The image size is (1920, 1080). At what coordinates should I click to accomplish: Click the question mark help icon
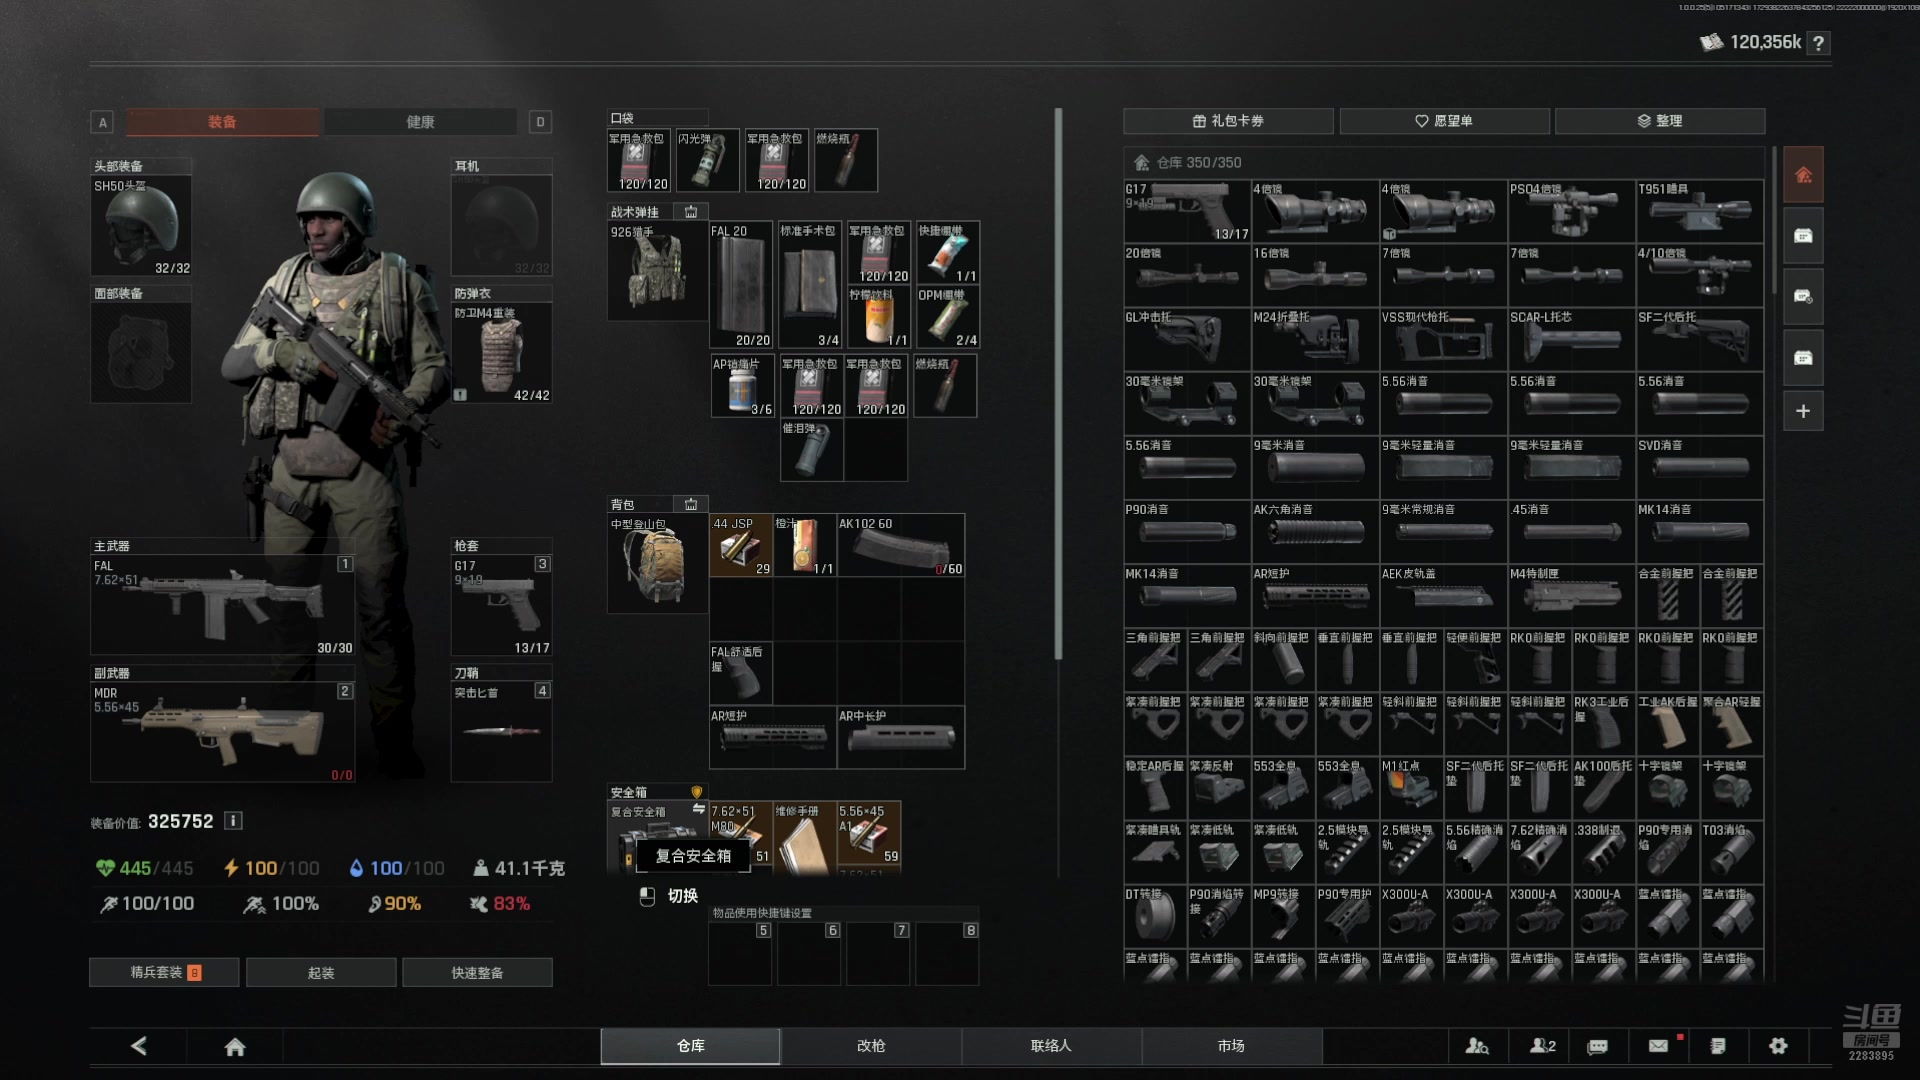(x=1819, y=43)
